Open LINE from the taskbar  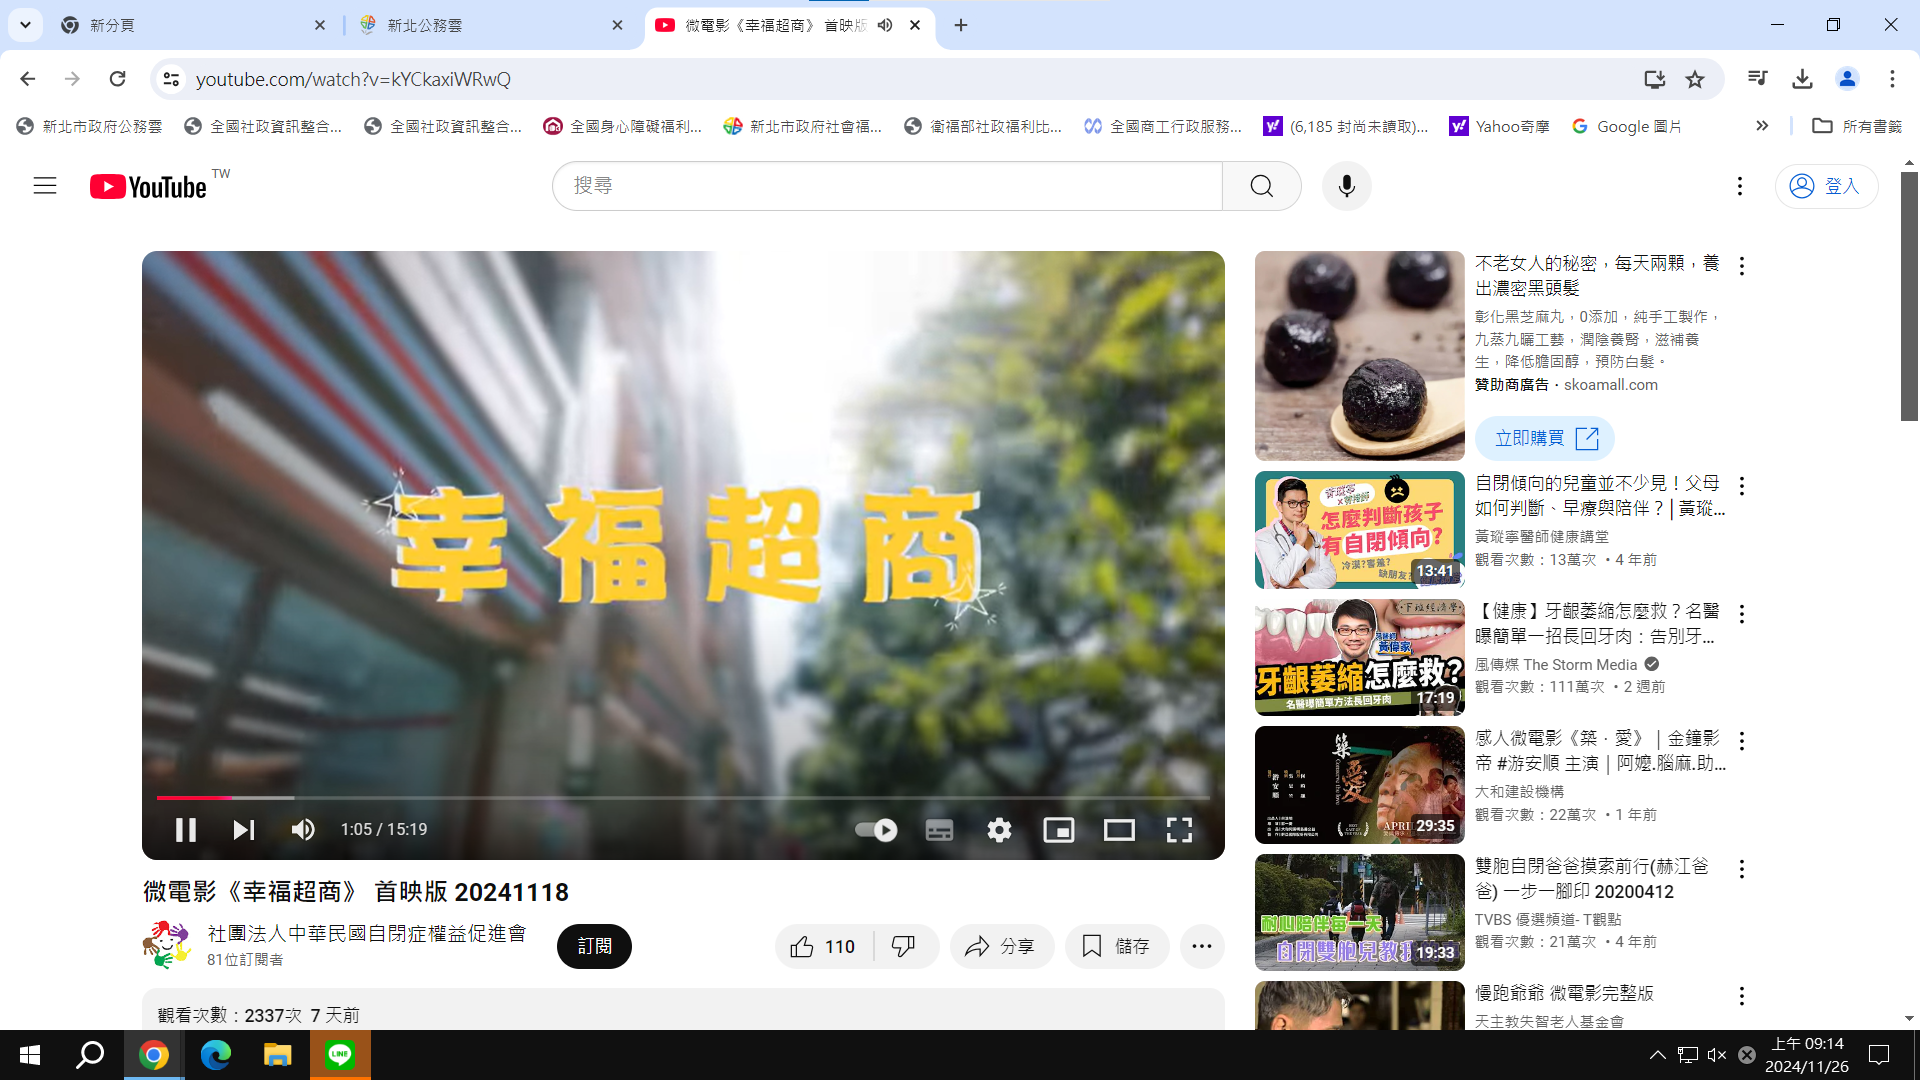(x=340, y=1055)
